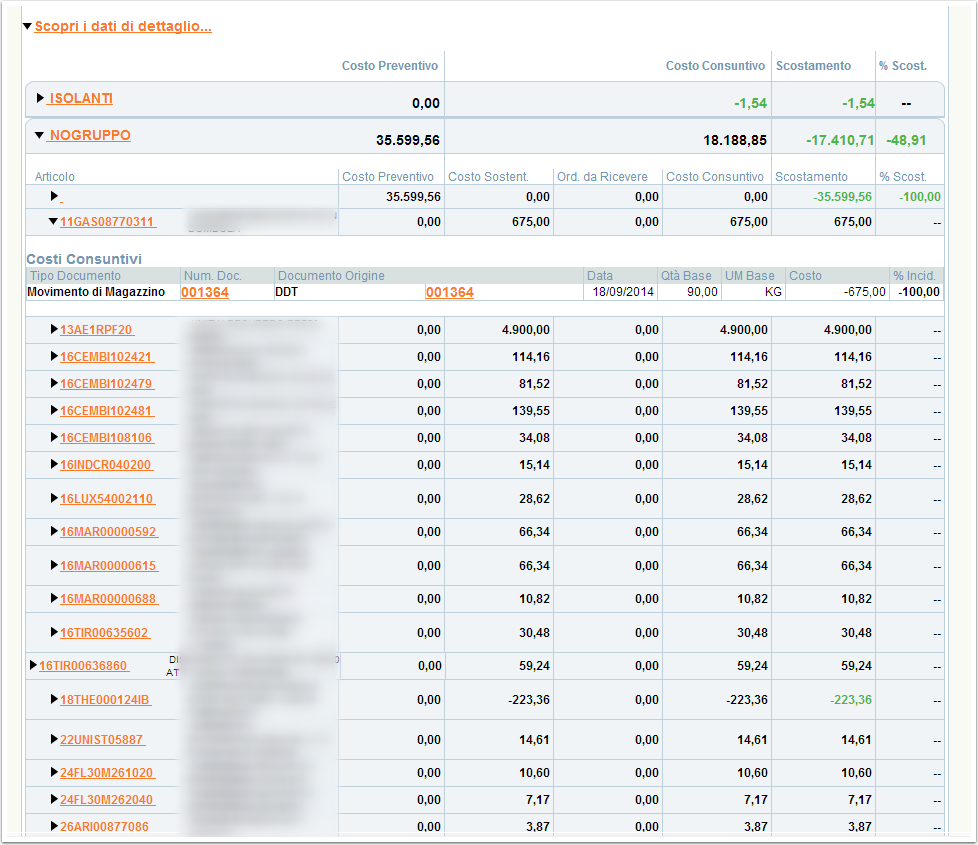Screen dimensions: 978x845
Task: Expand the 16TIR00636860 row arrow
Action: click(x=33, y=666)
